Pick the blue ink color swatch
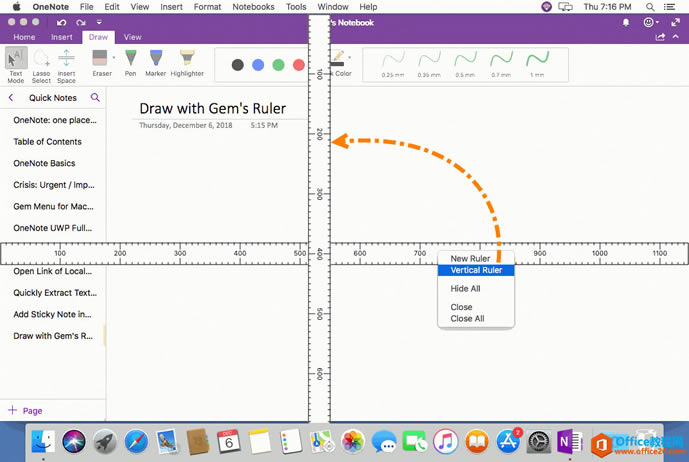 (x=259, y=65)
